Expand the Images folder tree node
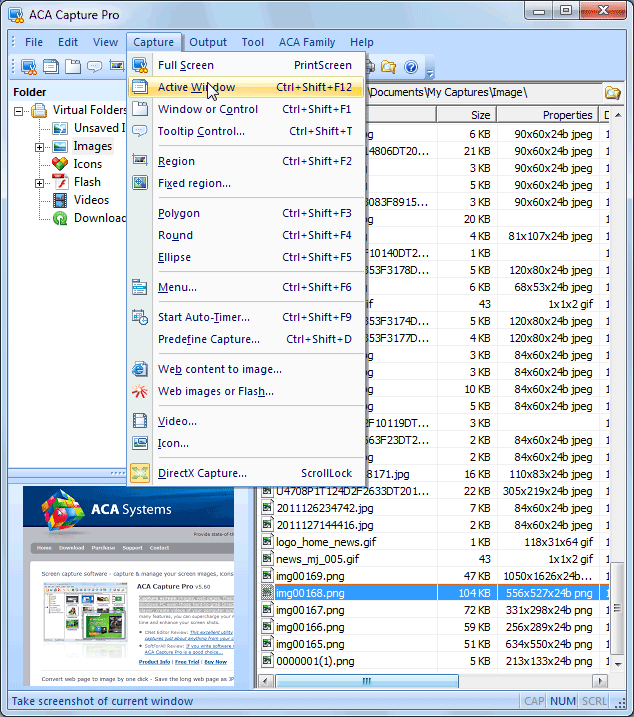 [x=40, y=147]
